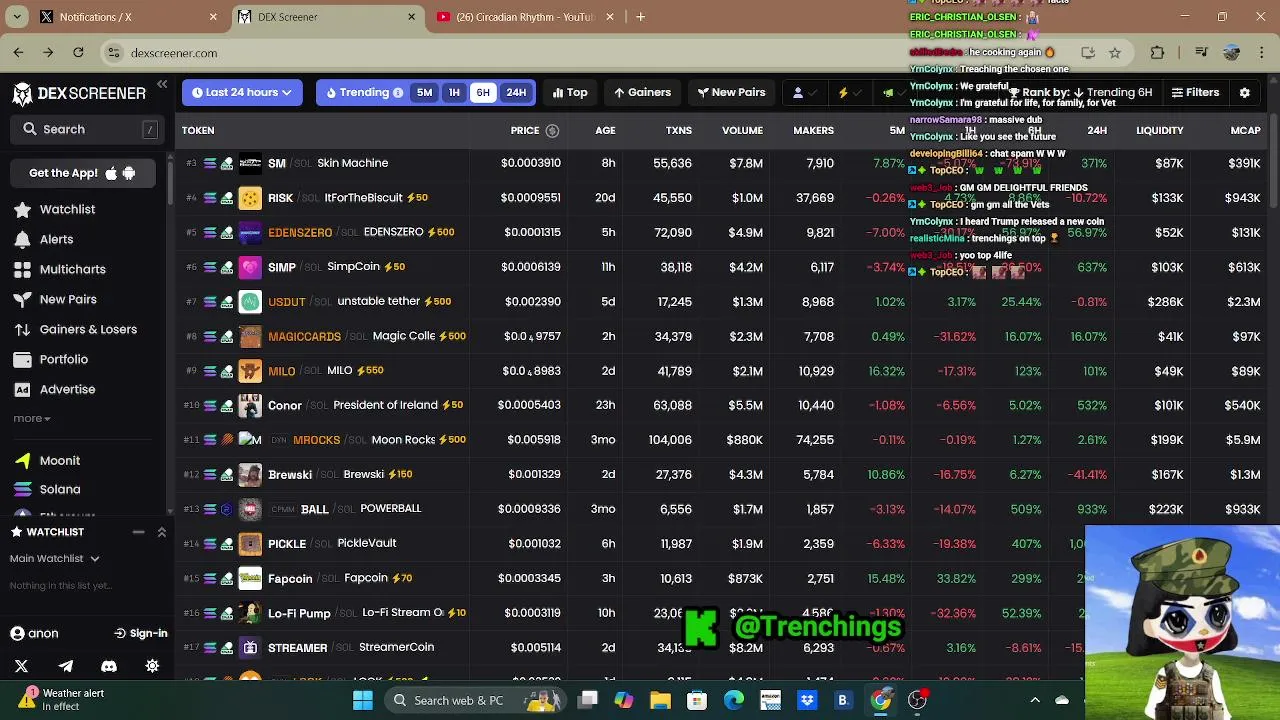Show hidden tray icons chevron on taskbar
Screen dimensions: 1280x720
pos(1035,700)
